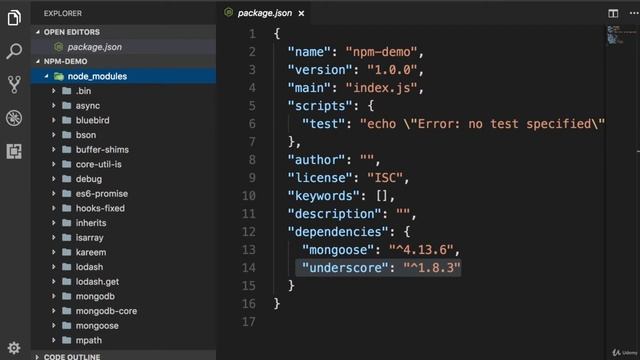Select the lodash folder name
The height and width of the screenshot is (360, 640).
click(x=89, y=267)
